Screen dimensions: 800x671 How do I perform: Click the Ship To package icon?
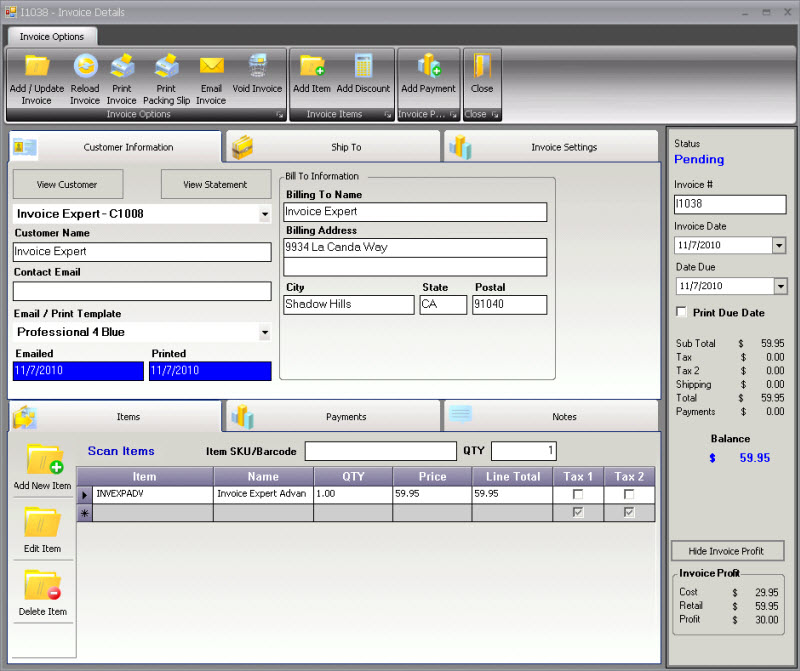pyautogui.click(x=242, y=147)
